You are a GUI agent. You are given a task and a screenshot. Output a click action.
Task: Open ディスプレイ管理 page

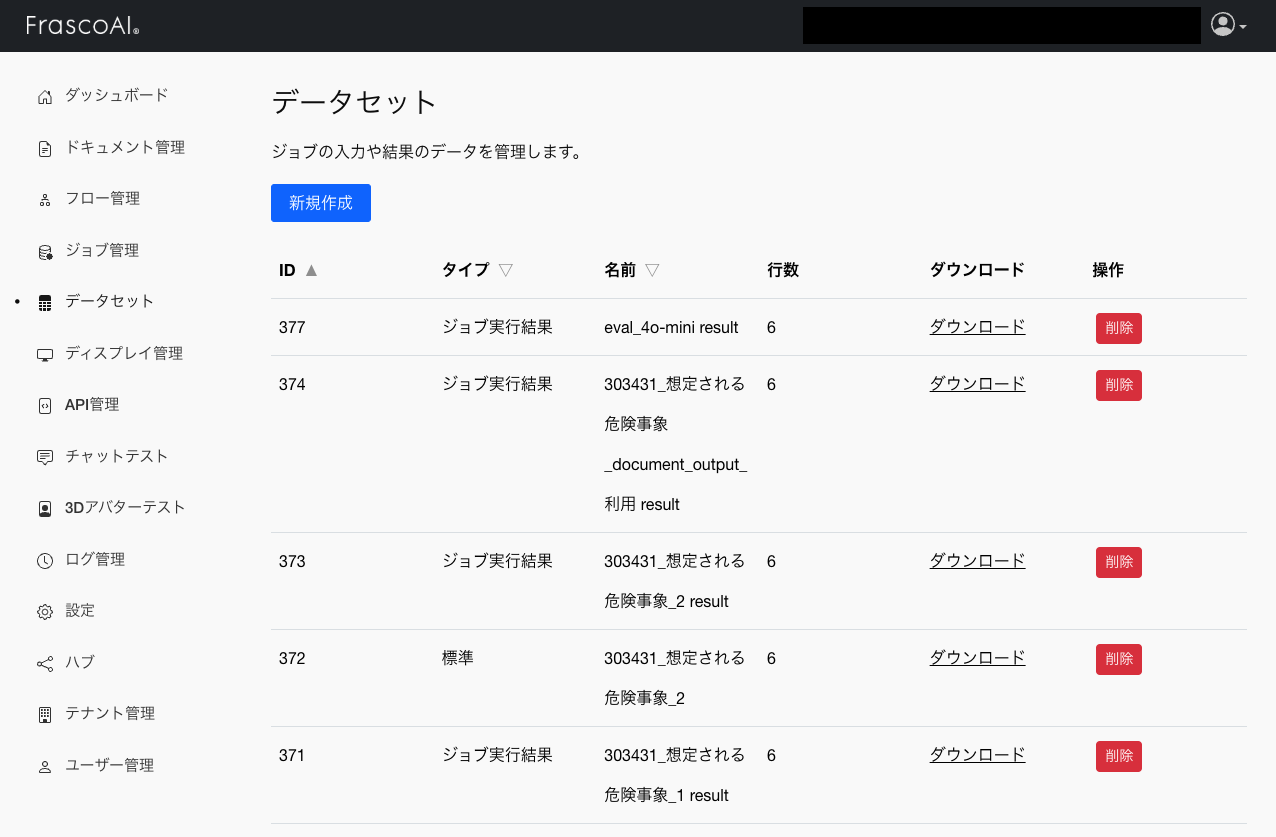click(x=124, y=353)
